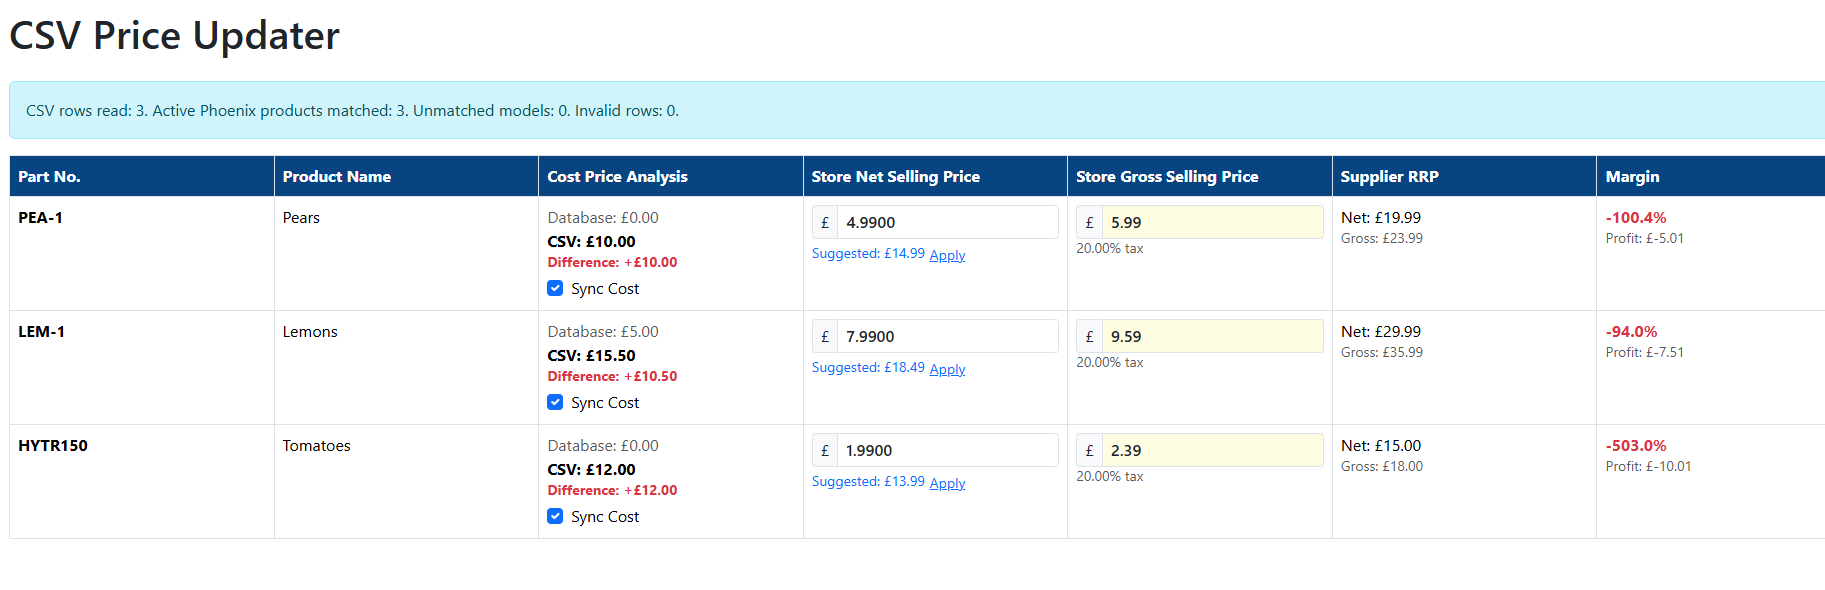Click the Part No. column header
The width and height of the screenshot is (1825, 590).
coord(142,176)
